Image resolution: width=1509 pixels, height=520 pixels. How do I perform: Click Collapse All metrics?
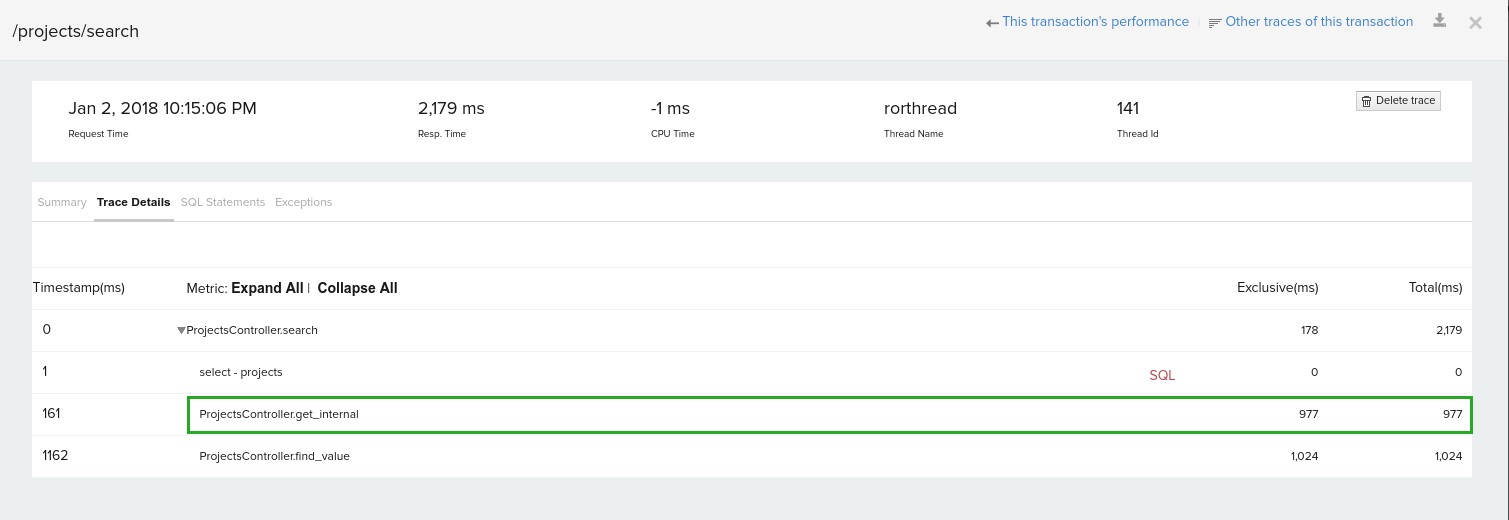tap(357, 288)
